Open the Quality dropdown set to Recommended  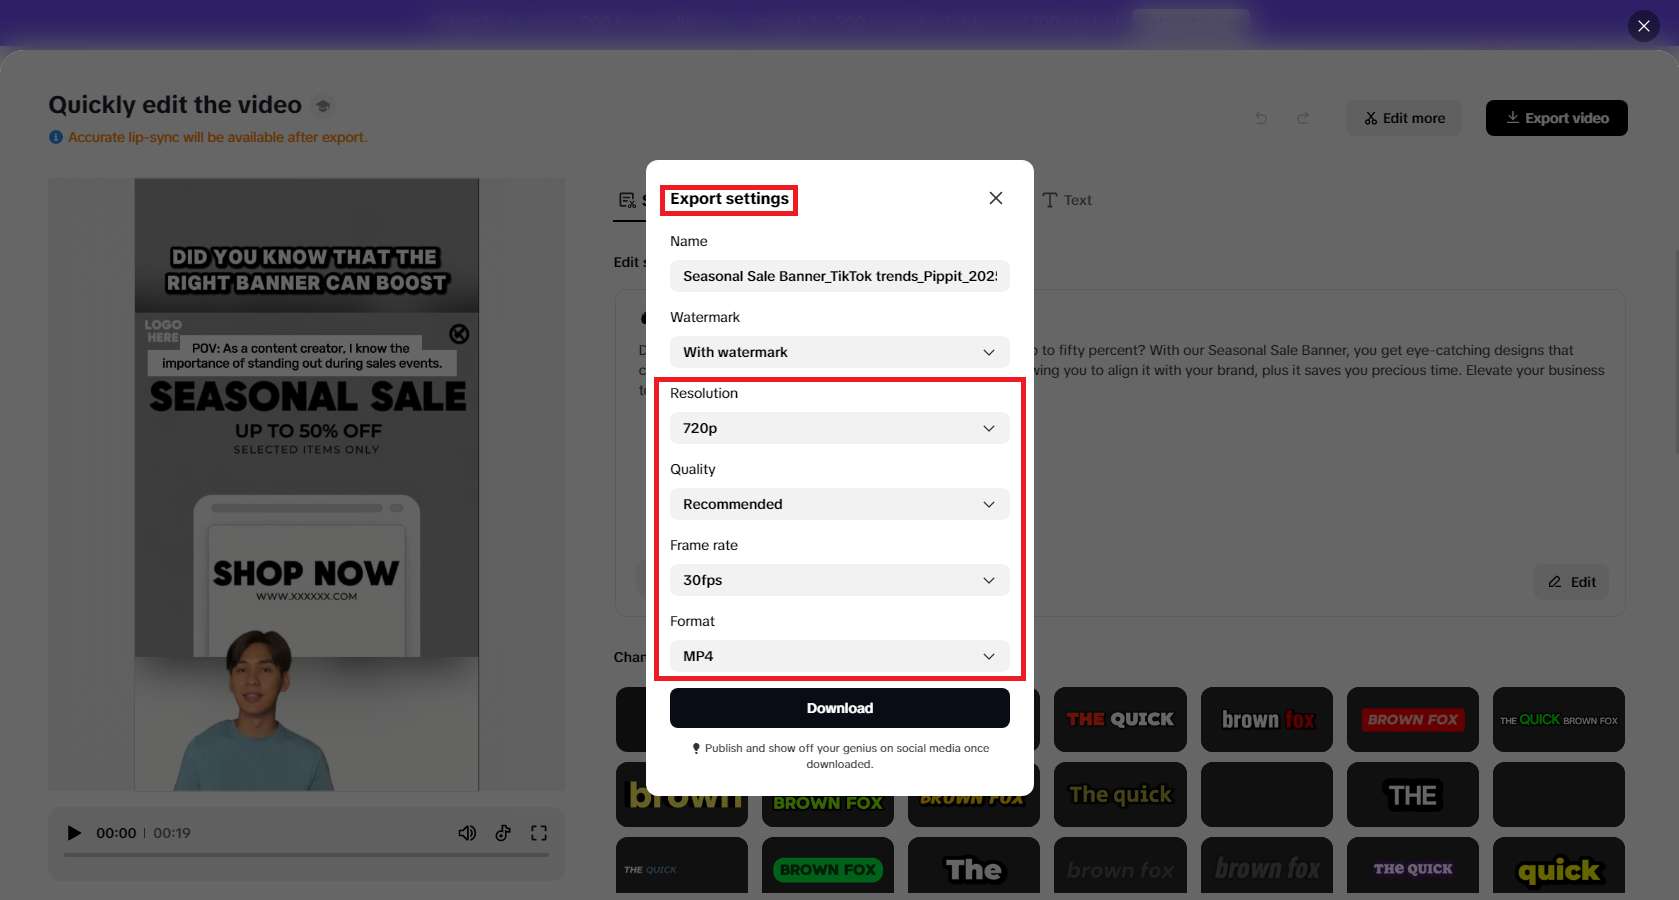pyautogui.click(x=839, y=504)
